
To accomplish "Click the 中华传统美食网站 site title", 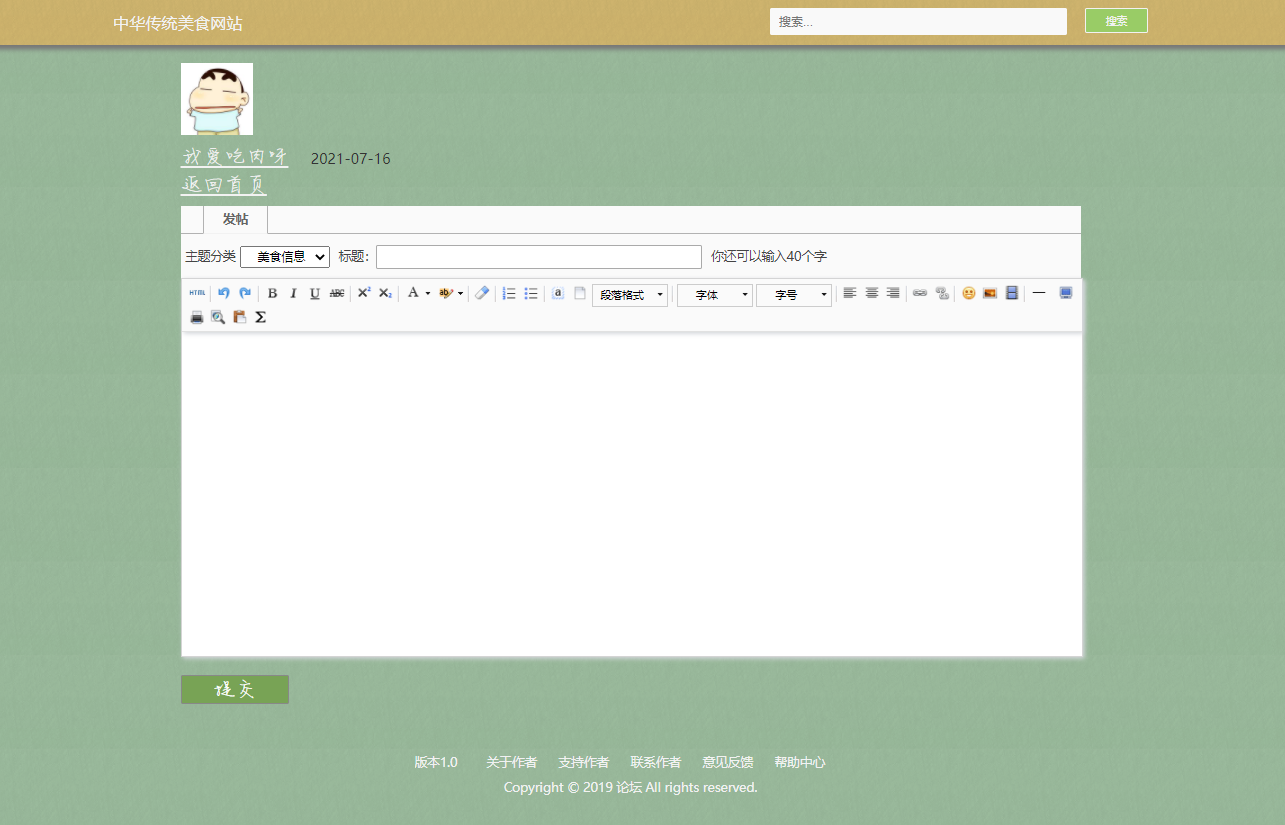I will click(178, 23).
